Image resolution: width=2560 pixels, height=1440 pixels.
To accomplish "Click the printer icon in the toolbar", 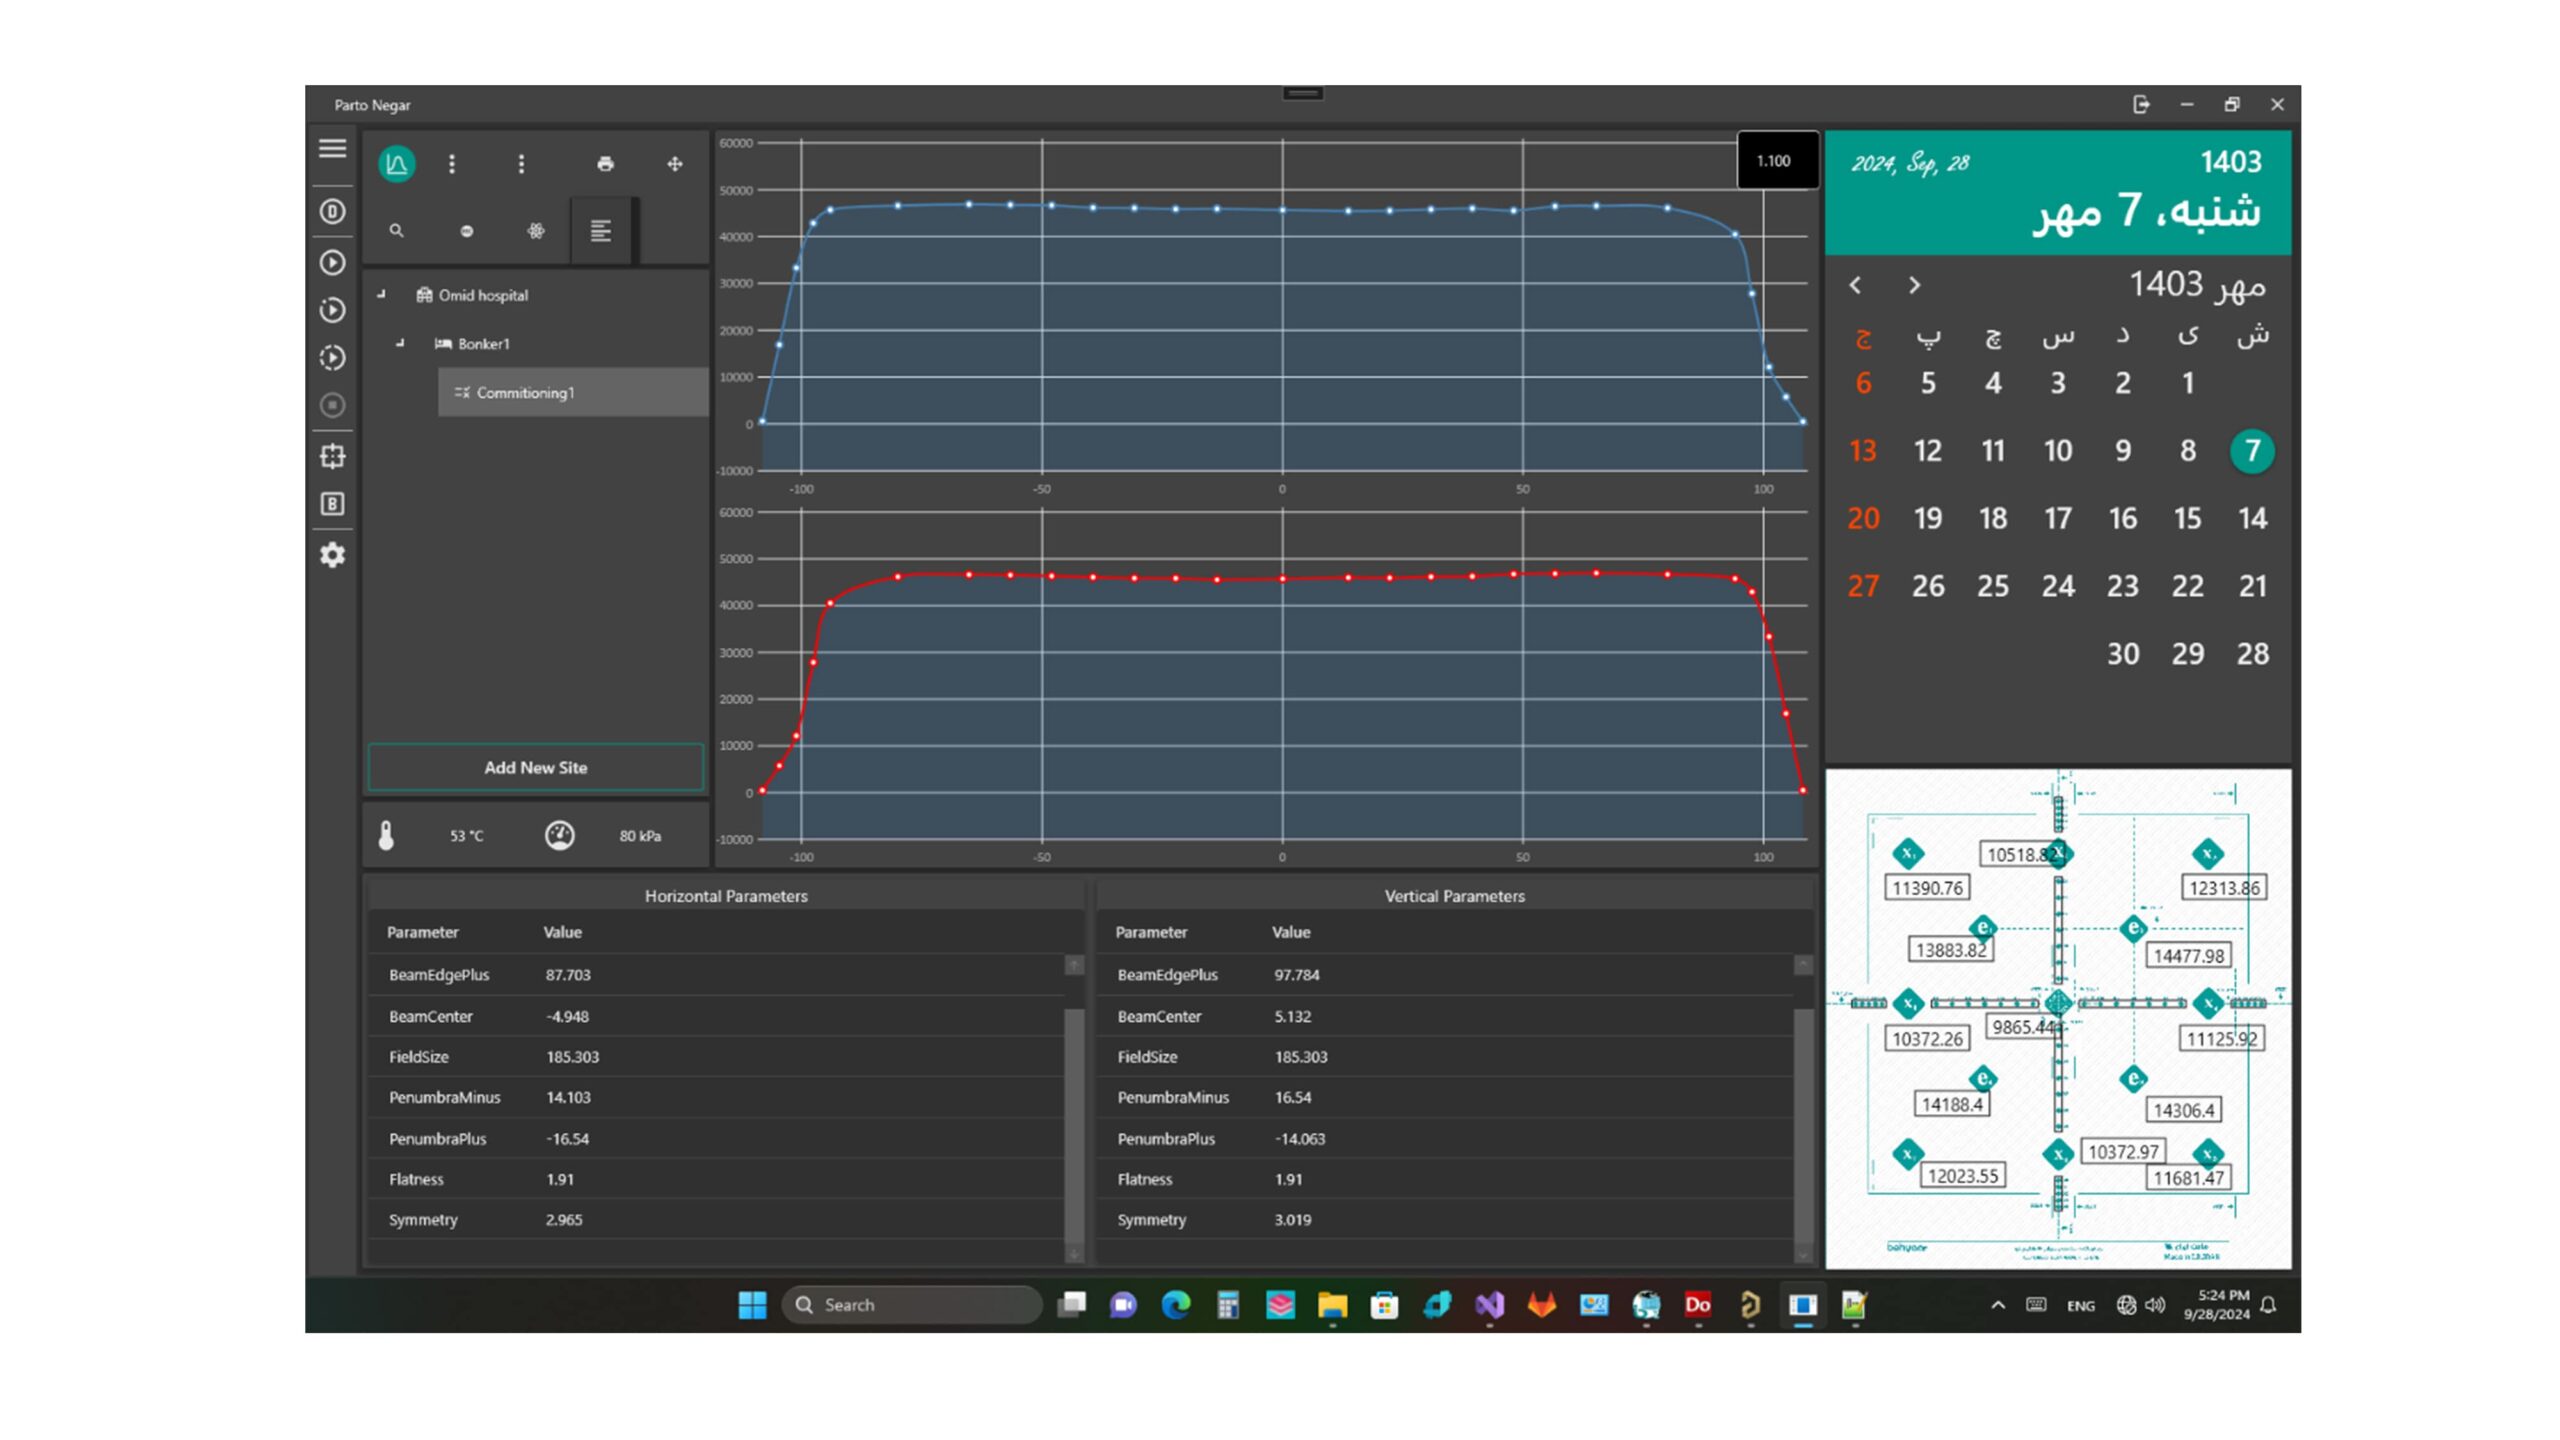I will pyautogui.click(x=605, y=164).
